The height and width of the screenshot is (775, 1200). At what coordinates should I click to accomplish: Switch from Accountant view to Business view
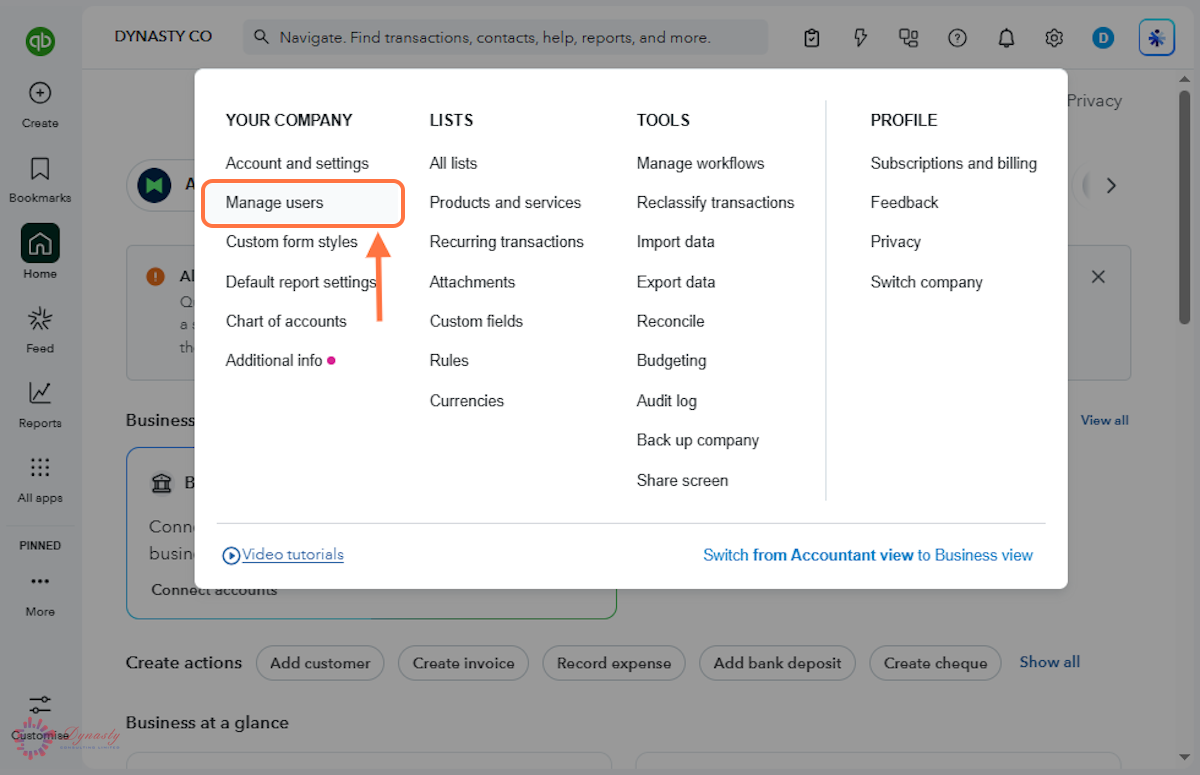coord(868,555)
